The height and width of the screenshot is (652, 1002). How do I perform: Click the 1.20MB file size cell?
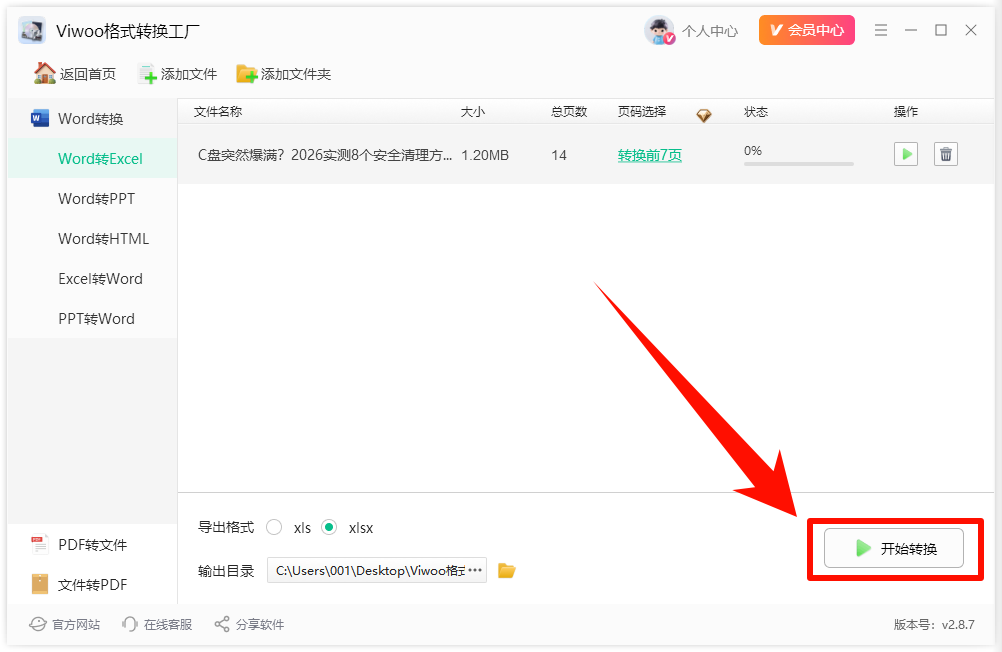click(485, 155)
